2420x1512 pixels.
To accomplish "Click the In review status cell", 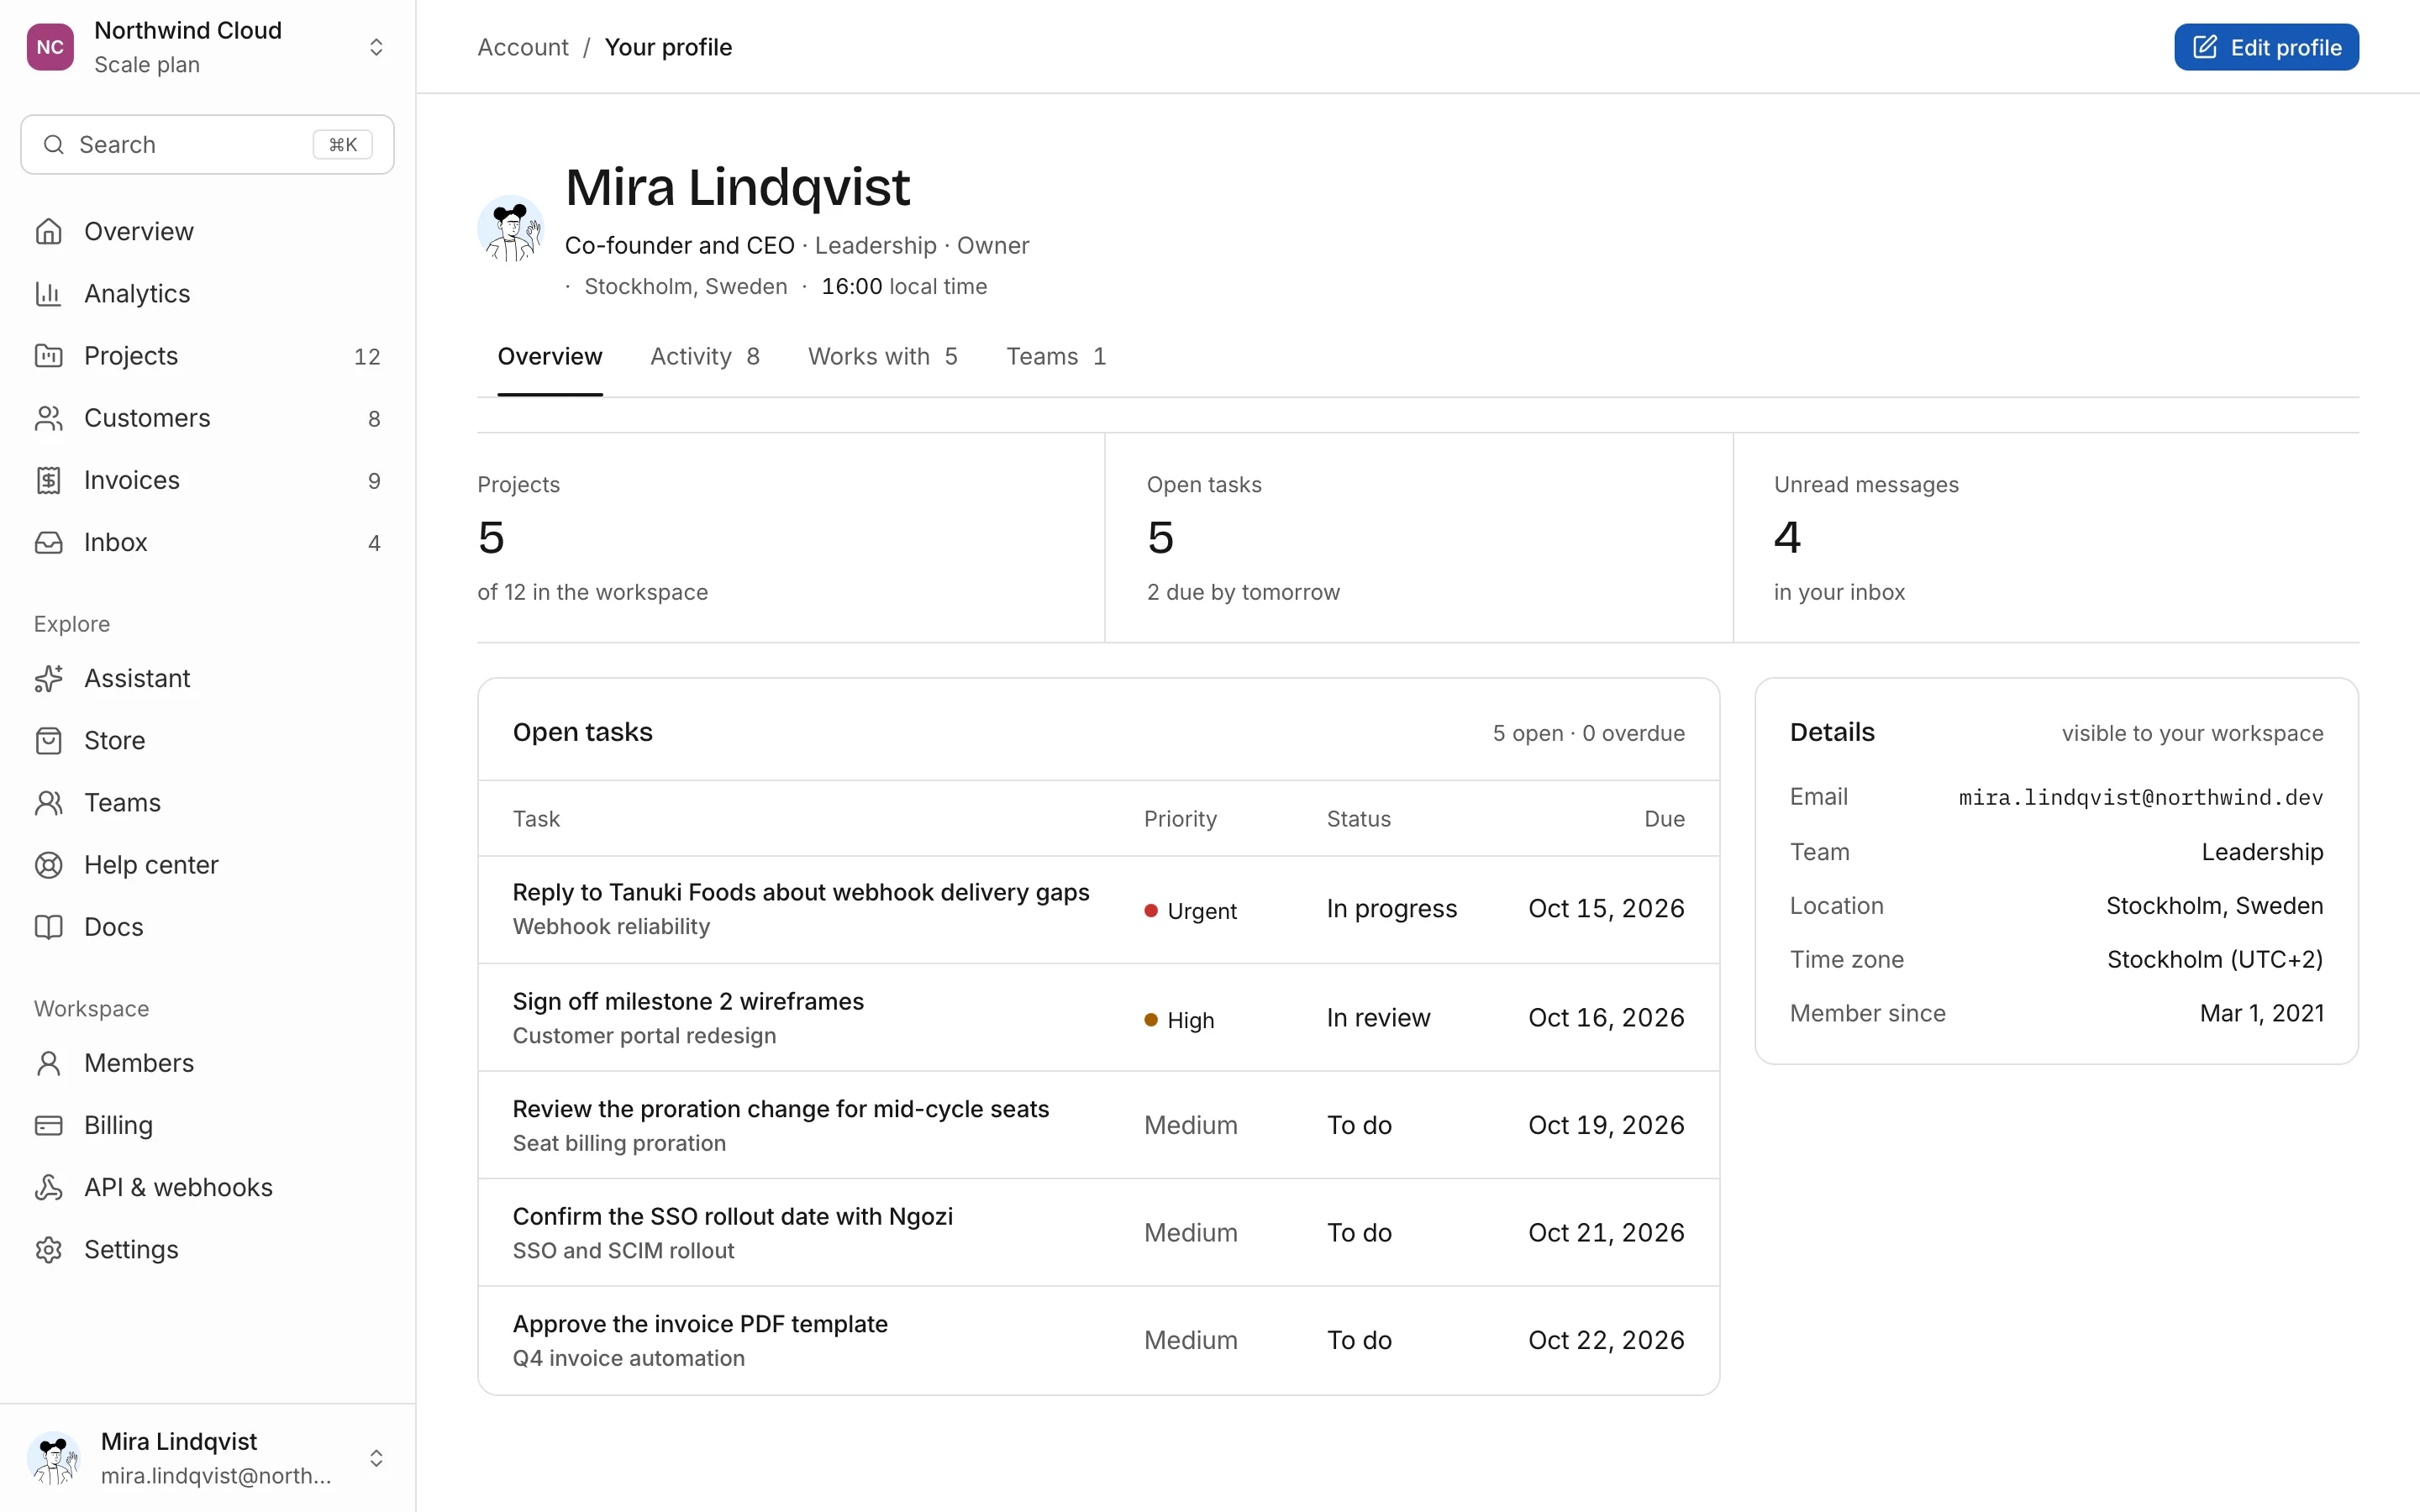I will coord(1378,1017).
